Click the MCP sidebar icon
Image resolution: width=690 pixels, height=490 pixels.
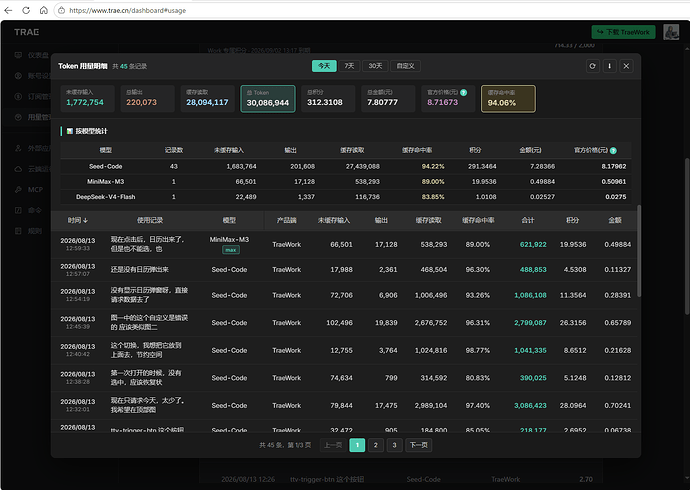point(18,190)
